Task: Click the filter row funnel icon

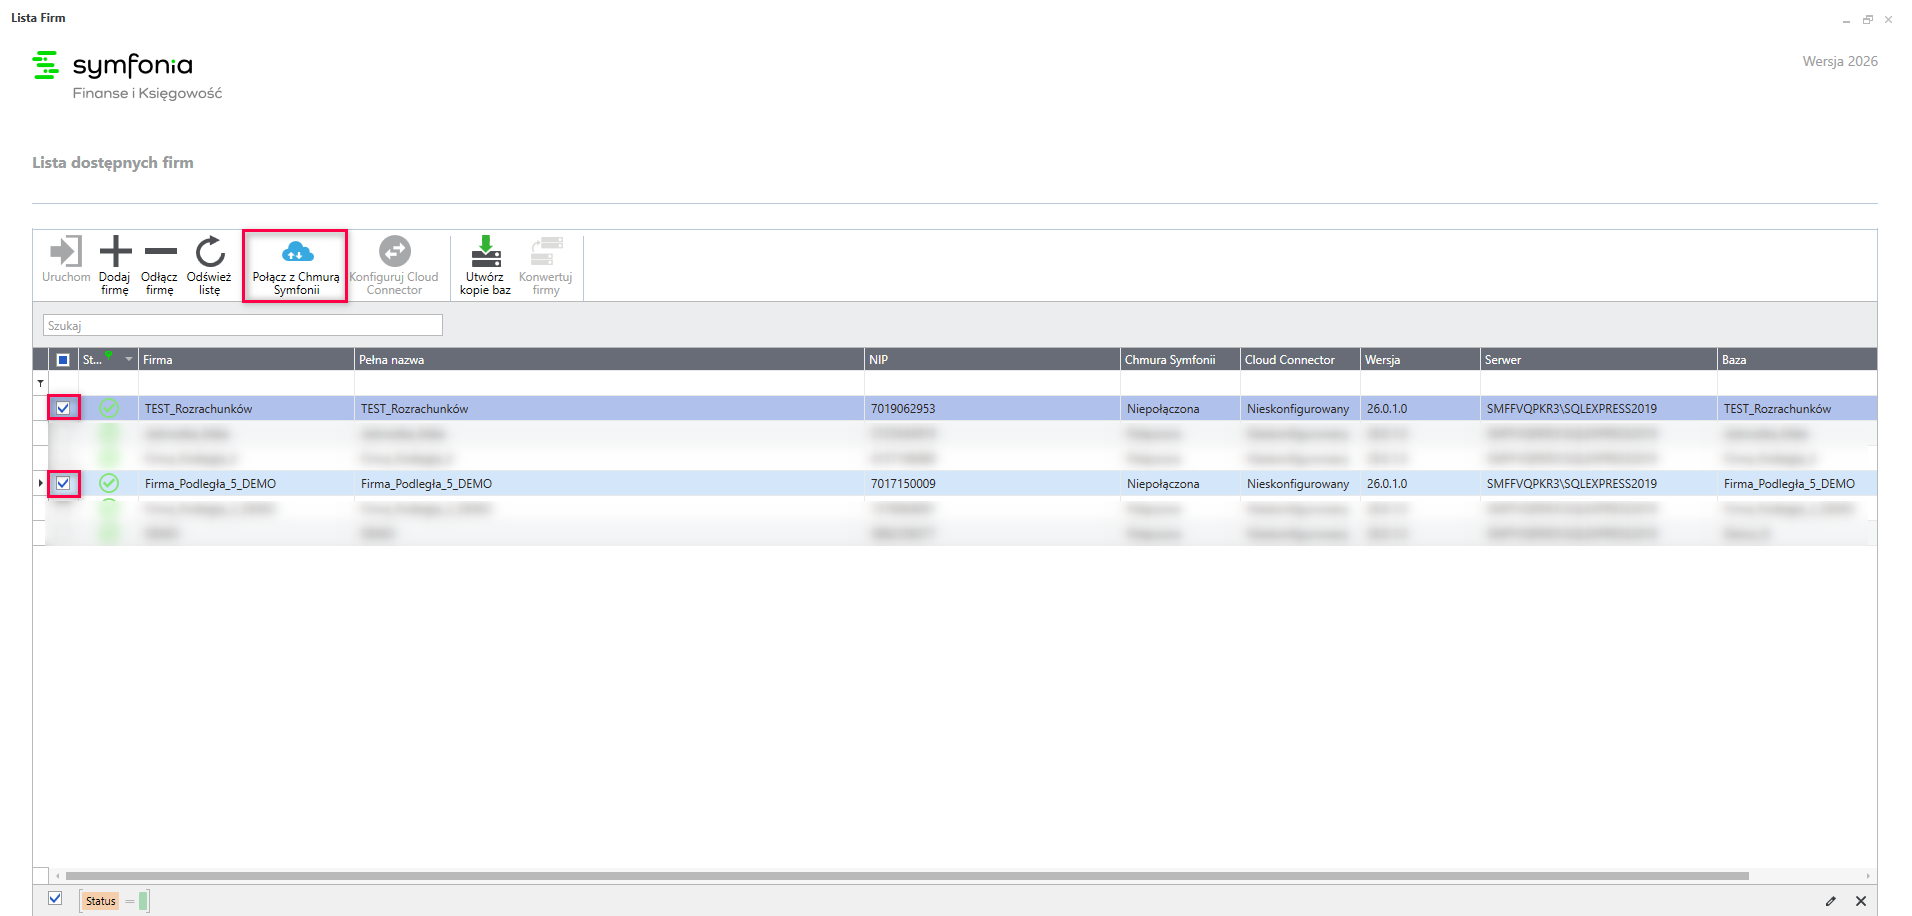Action: [40, 384]
